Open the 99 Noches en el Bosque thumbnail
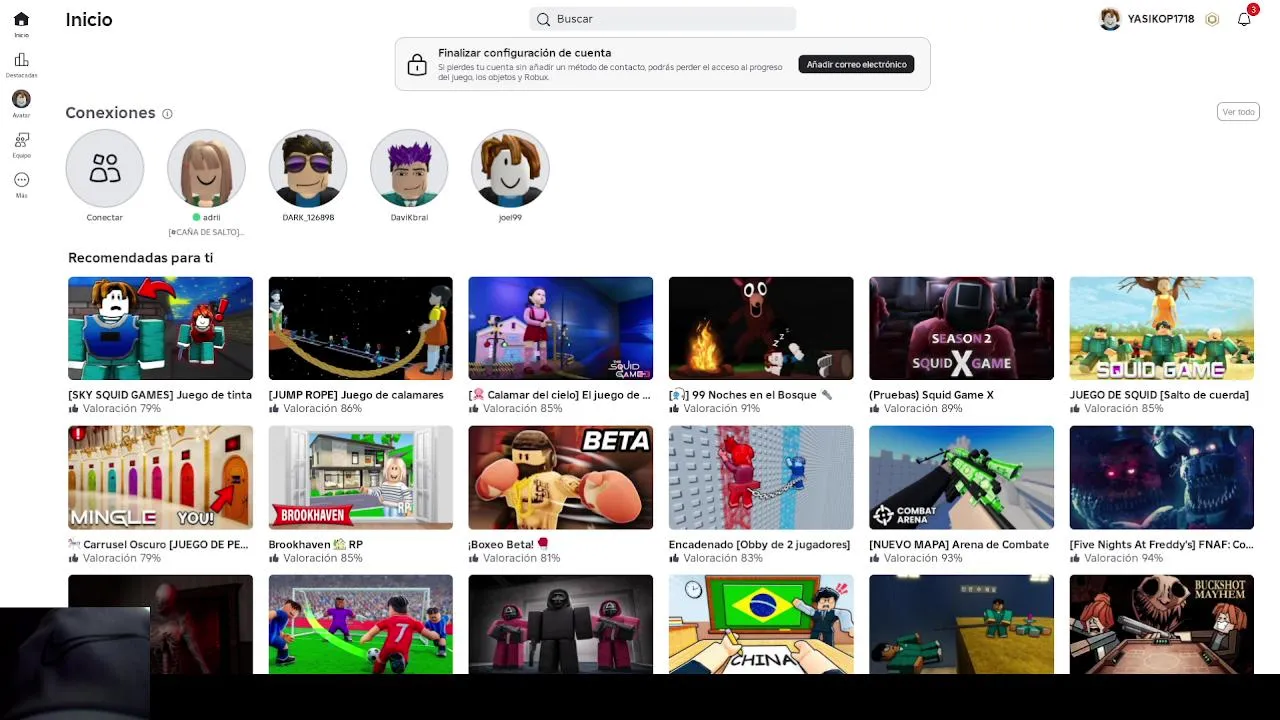This screenshot has width=1280, height=720. click(x=761, y=328)
